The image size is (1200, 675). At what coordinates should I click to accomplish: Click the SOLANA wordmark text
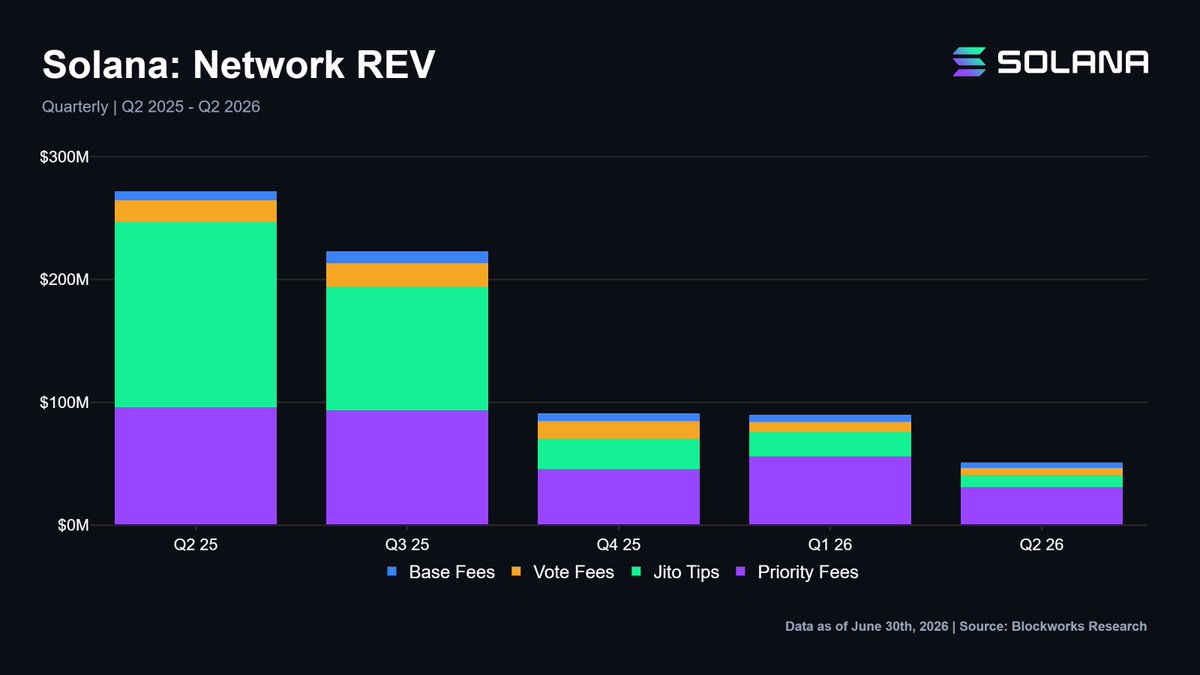click(1073, 62)
